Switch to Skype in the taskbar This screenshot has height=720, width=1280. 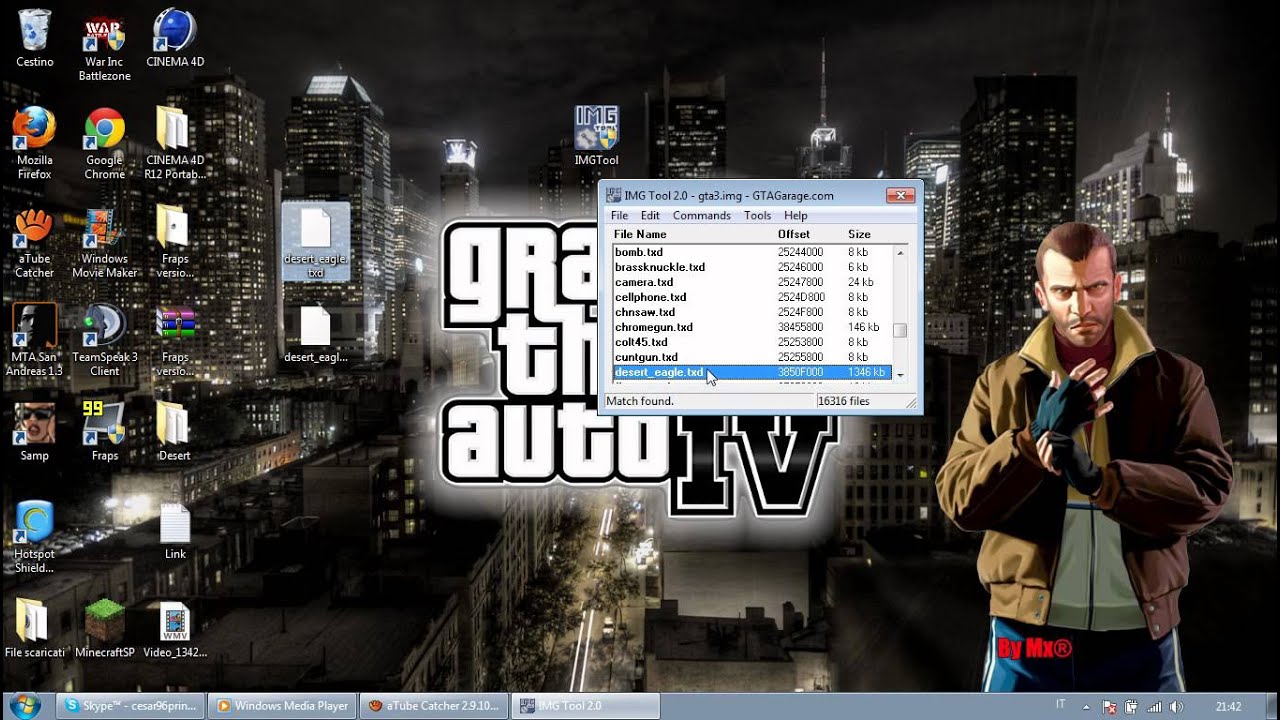click(x=130, y=706)
